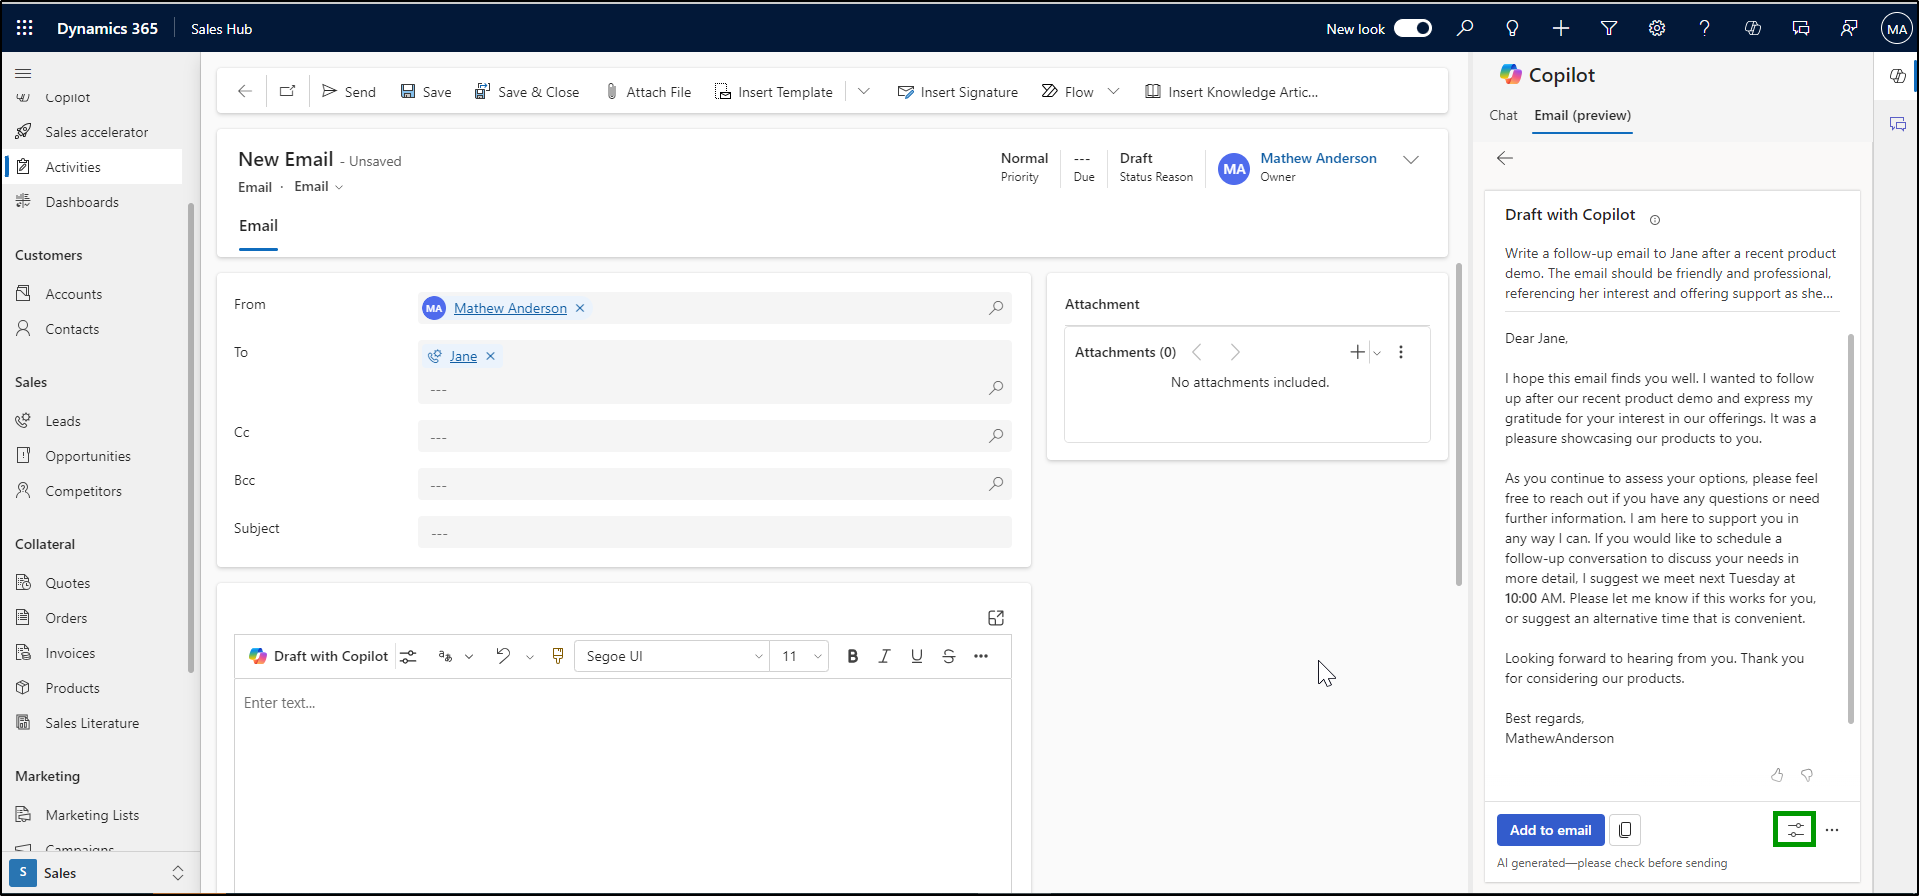Click Add to email button
Screen dimensions: 1919x896
pos(1550,830)
